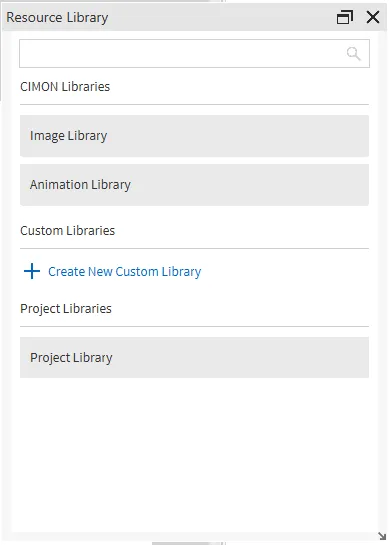Click the Project Libraries section heading

66,309
